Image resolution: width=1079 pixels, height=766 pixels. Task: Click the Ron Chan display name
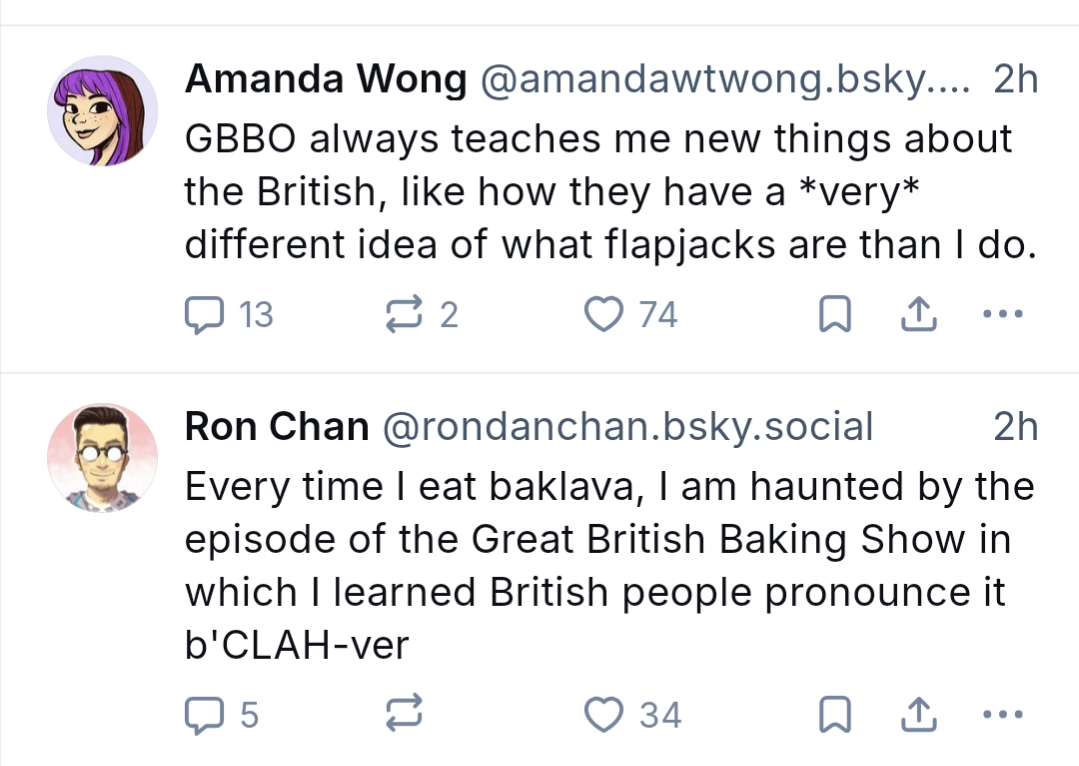(277, 427)
